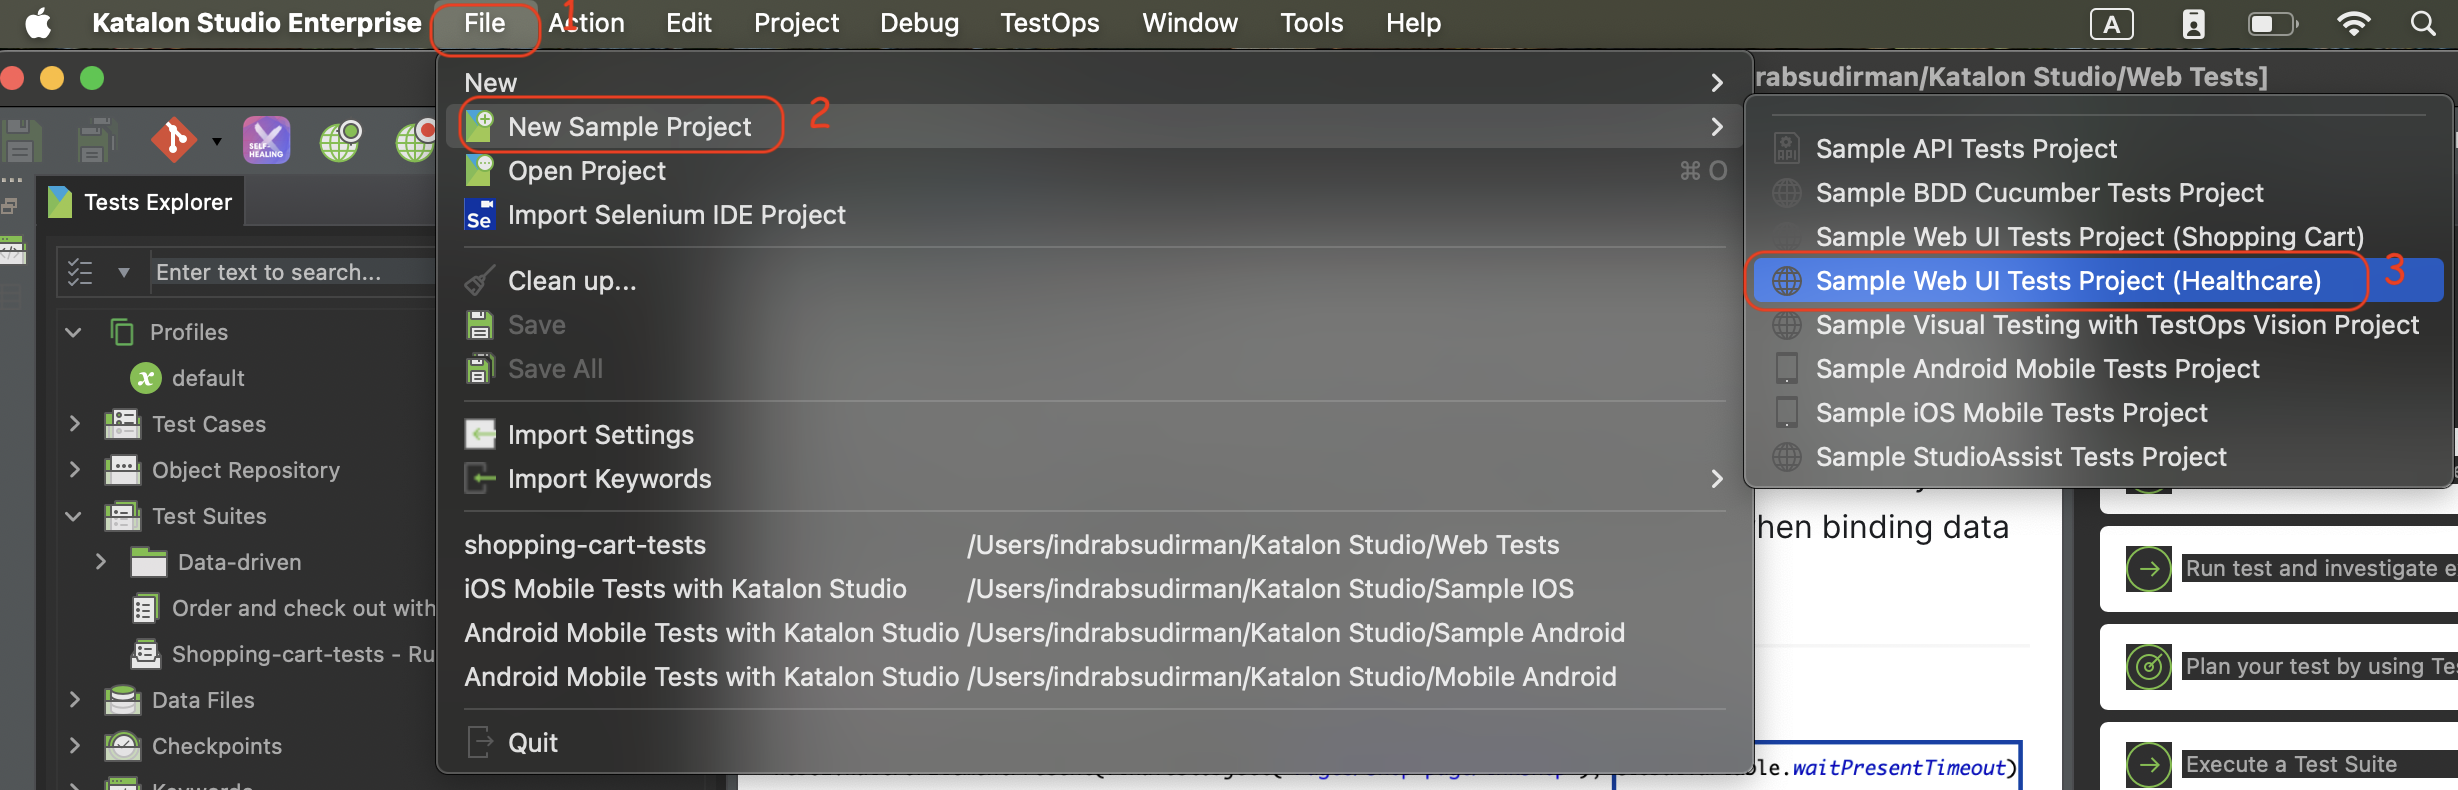The image size is (2458, 790).
Task: Open recent project at Mobile Android path
Action: click(1095, 677)
